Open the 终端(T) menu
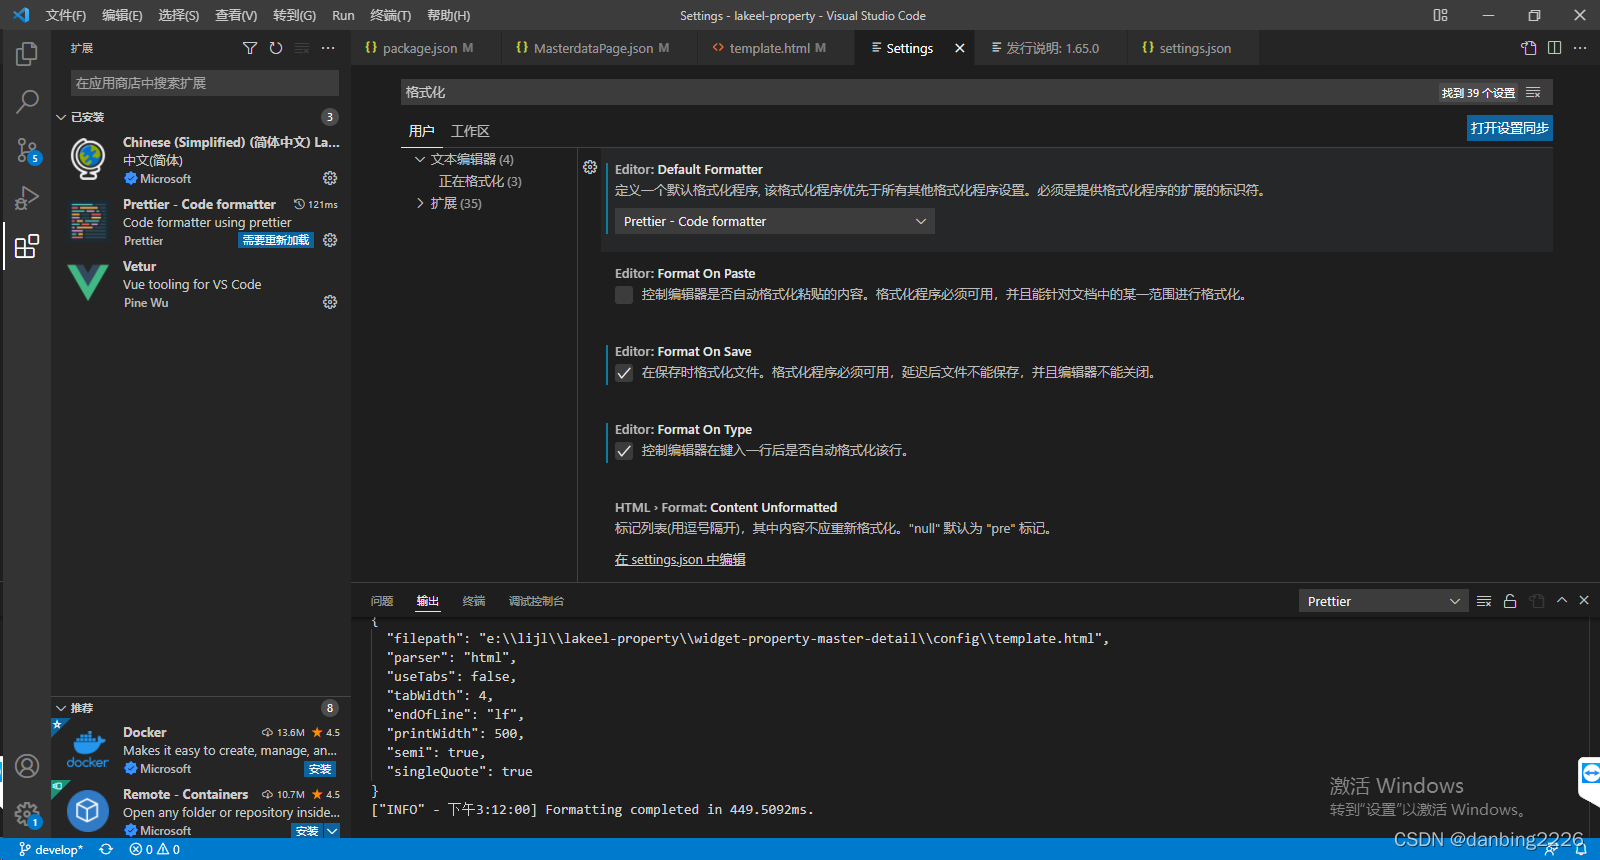The width and height of the screenshot is (1600, 860). coord(390,15)
